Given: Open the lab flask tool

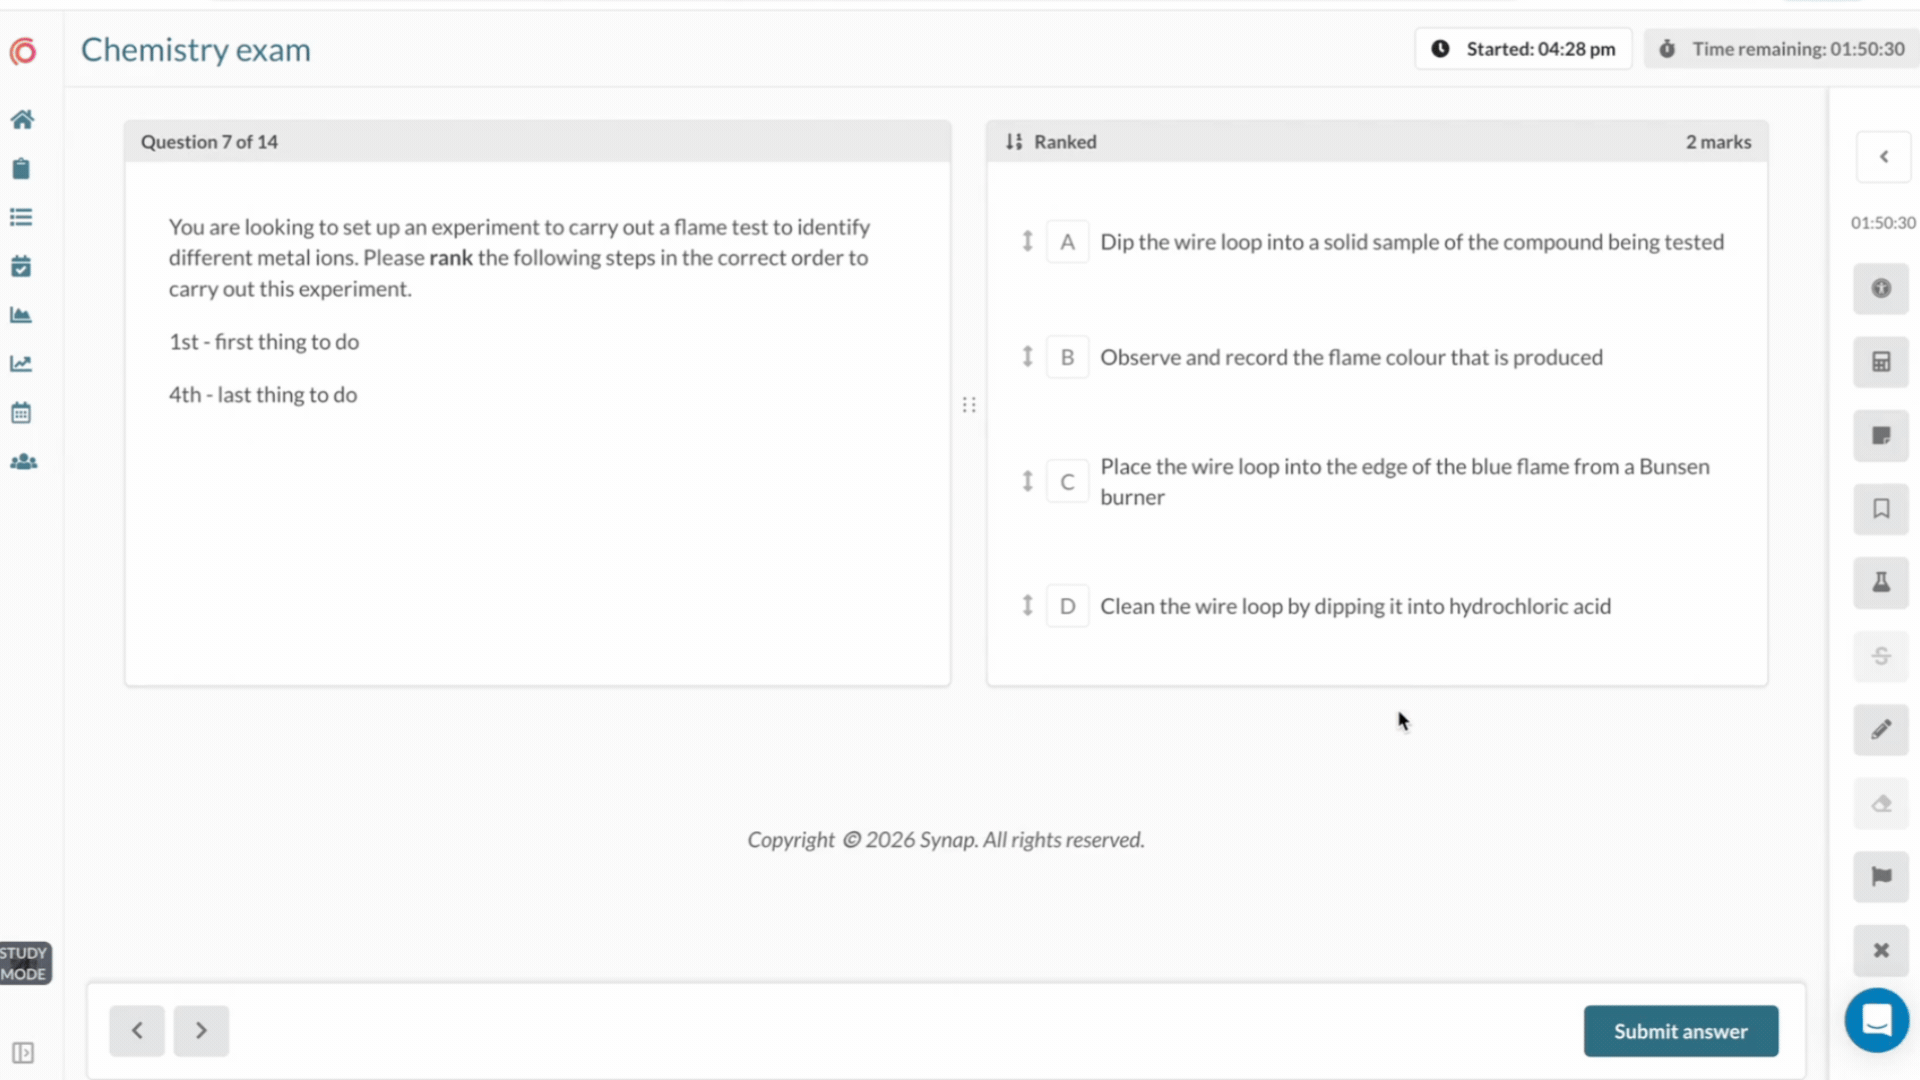Looking at the screenshot, I should [x=1881, y=582].
